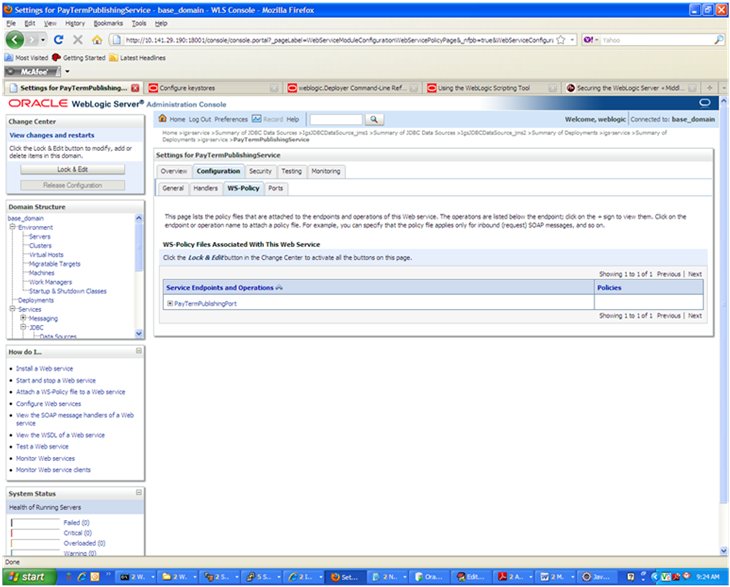Open Attach a WS-Policy file help link
Screen dimensions: 730x587
(x=70, y=392)
